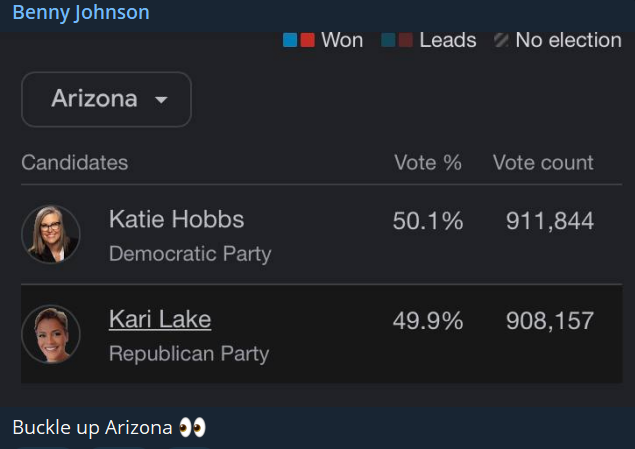635x449 pixels.
Task: Click the Democratic Party label
Action: pyautogui.click(x=190, y=254)
